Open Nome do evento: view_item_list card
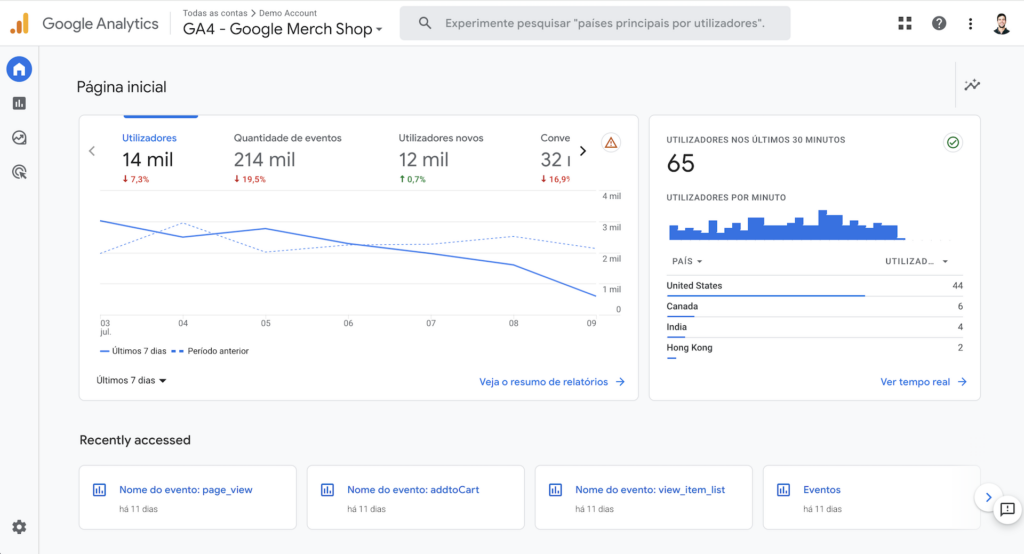1024x554 pixels. point(643,497)
